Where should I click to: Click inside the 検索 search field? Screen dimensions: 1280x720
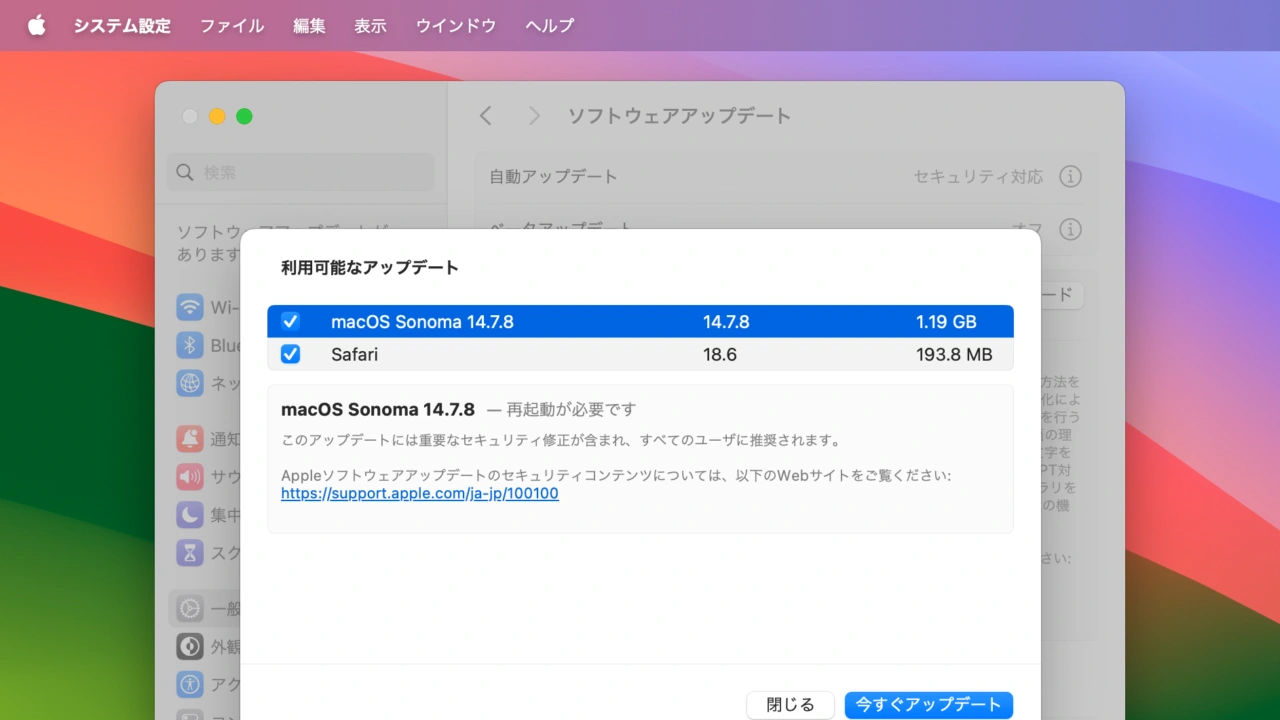(300, 172)
